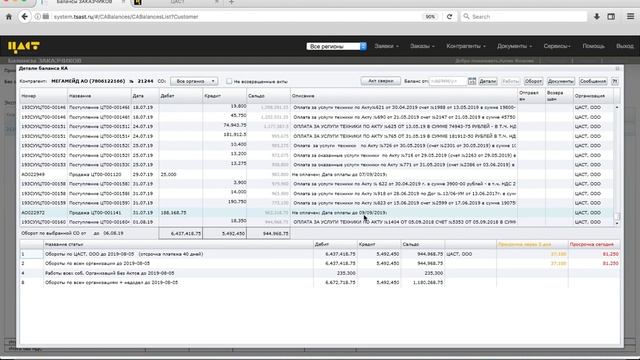This screenshot has width=640, height=360.
Task: Click debit value 25,000 in АО022949 row
Action: pyautogui.click(x=169, y=174)
